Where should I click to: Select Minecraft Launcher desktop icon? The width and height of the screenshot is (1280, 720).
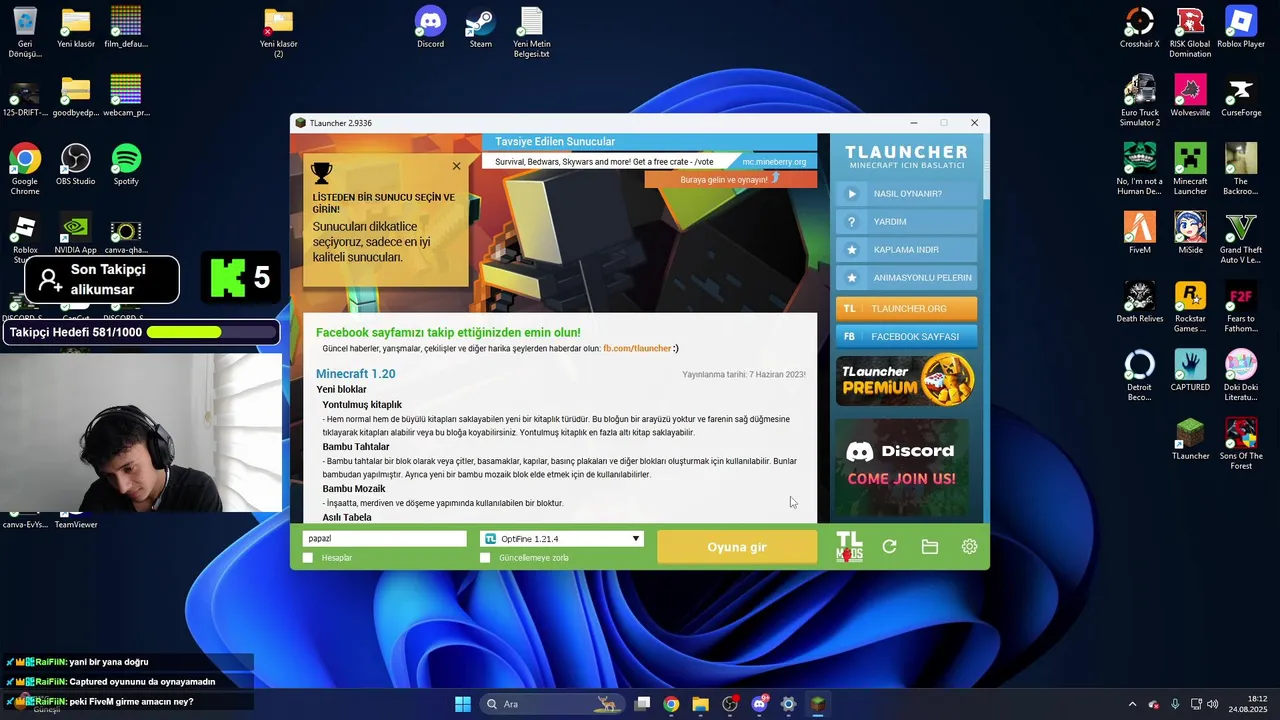(1190, 169)
